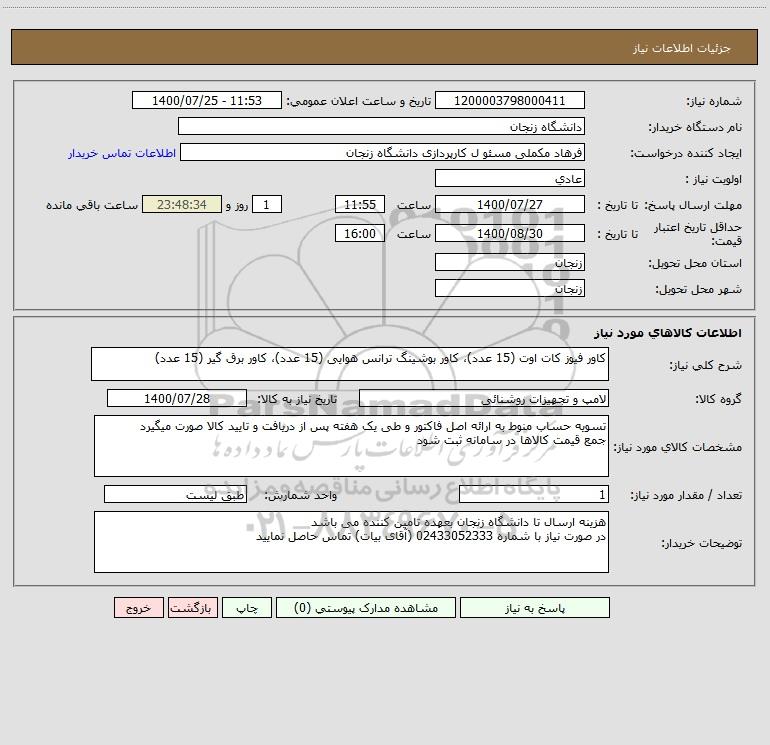Screen dimensions: 770x745
Task: Click the تاریخ و ساعت اعلان عمومی label
Action: click(x=359, y=101)
